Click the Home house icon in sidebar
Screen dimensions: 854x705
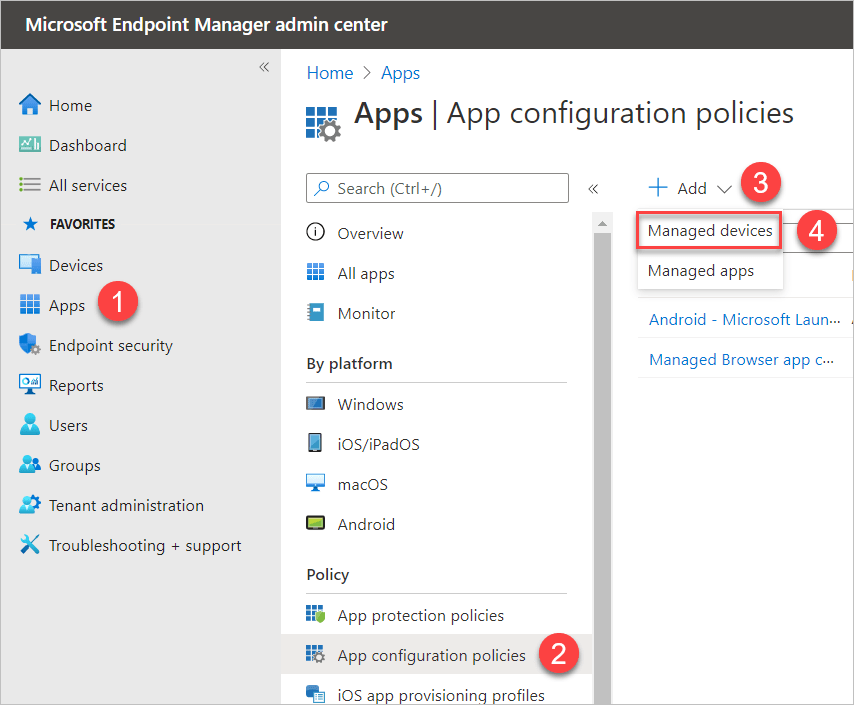[29, 105]
